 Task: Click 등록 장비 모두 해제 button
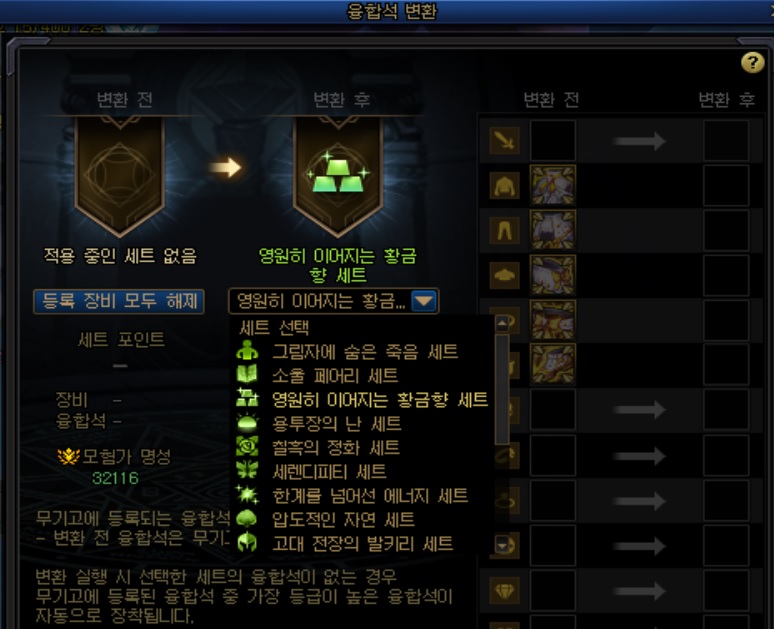[x=119, y=301]
